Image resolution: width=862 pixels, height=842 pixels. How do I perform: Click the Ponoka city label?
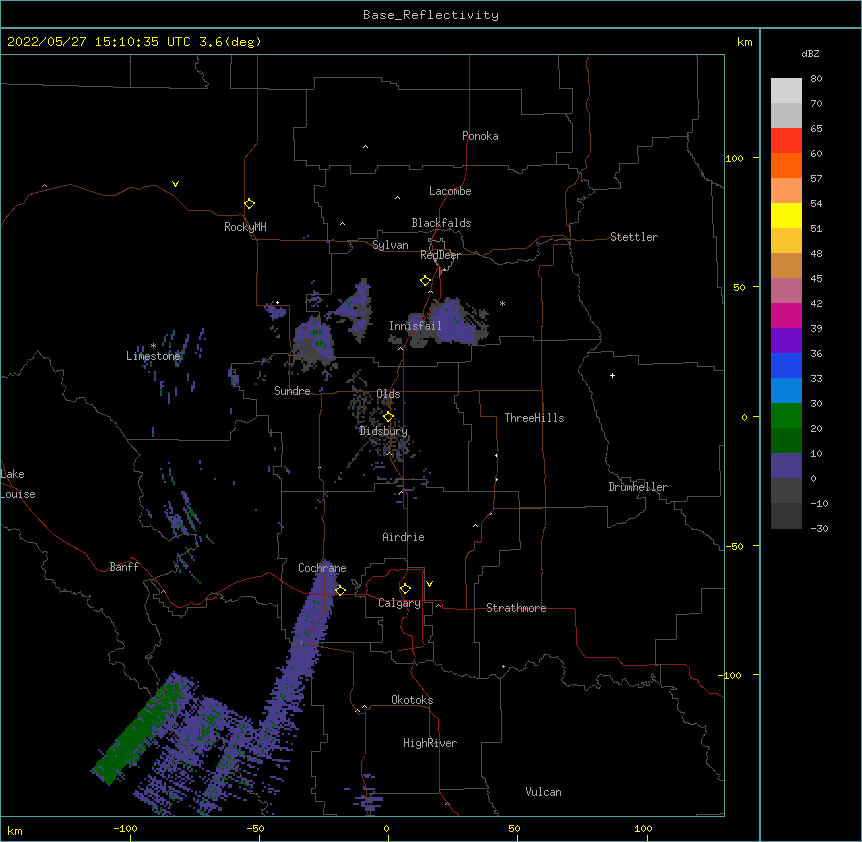click(x=480, y=136)
